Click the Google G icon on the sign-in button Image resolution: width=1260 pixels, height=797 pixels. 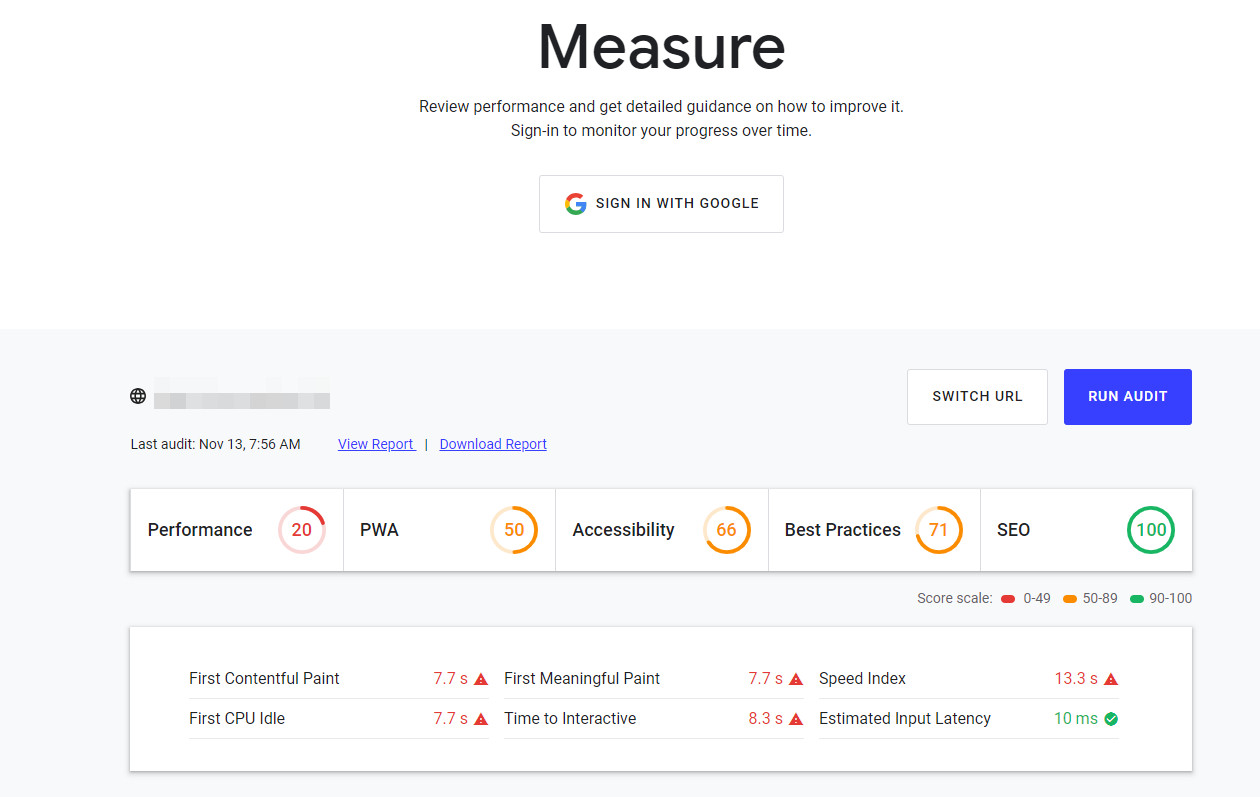[575, 203]
